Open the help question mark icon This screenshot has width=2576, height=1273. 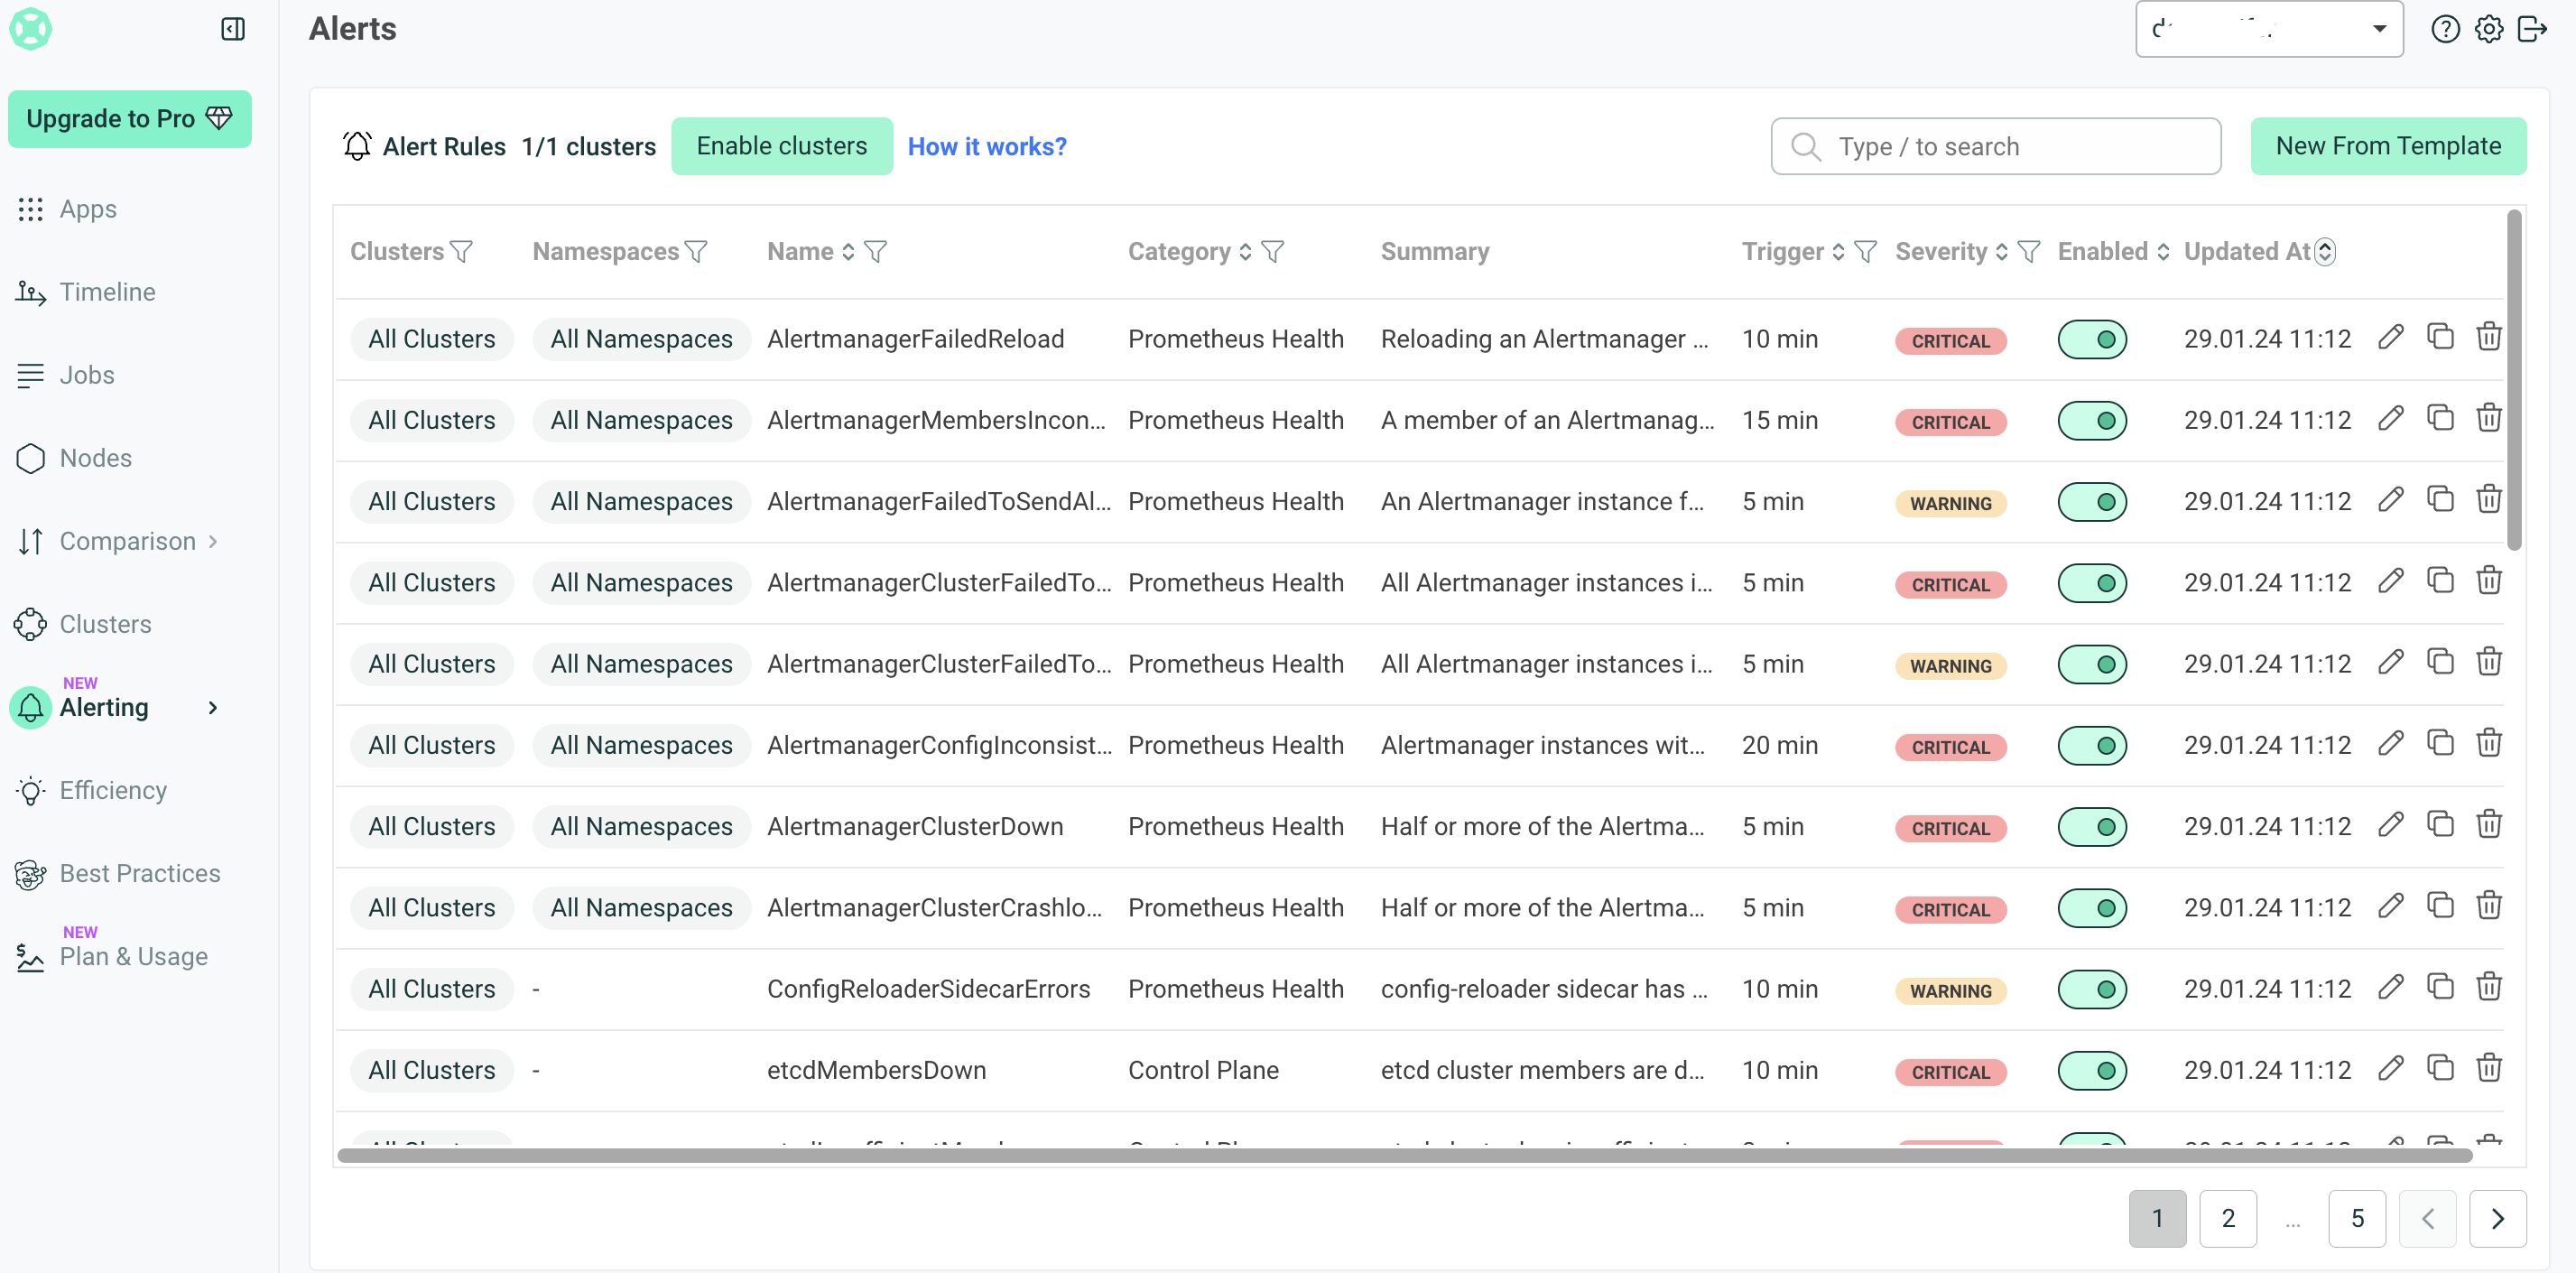coord(2444,29)
